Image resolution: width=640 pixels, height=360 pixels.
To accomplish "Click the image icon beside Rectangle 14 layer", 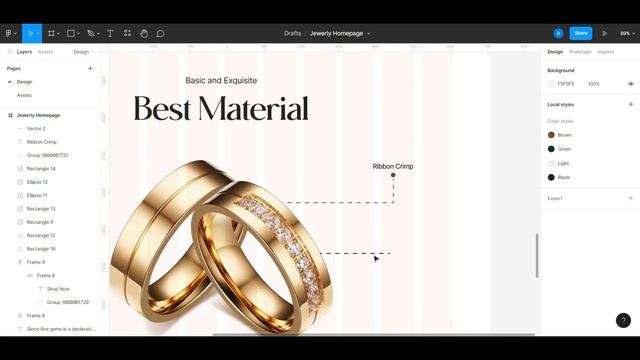I will (x=20, y=169).
